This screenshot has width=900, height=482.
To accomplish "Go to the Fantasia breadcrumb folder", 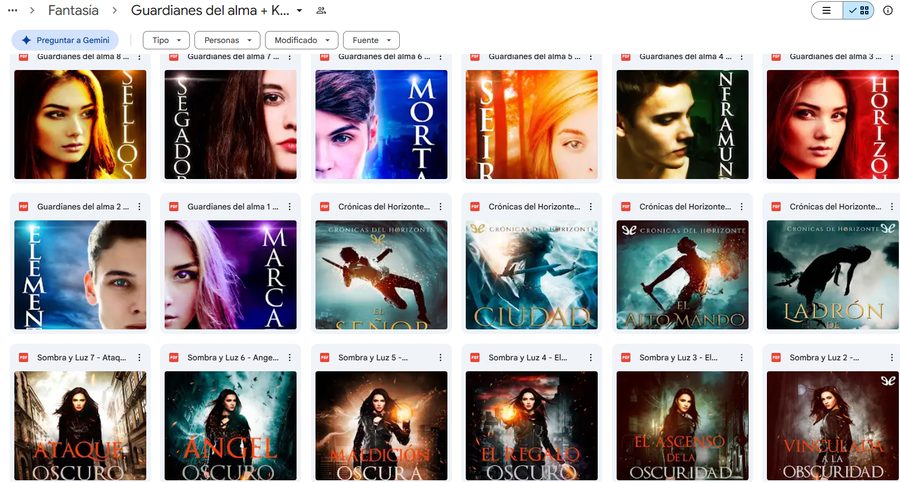I will [x=73, y=10].
